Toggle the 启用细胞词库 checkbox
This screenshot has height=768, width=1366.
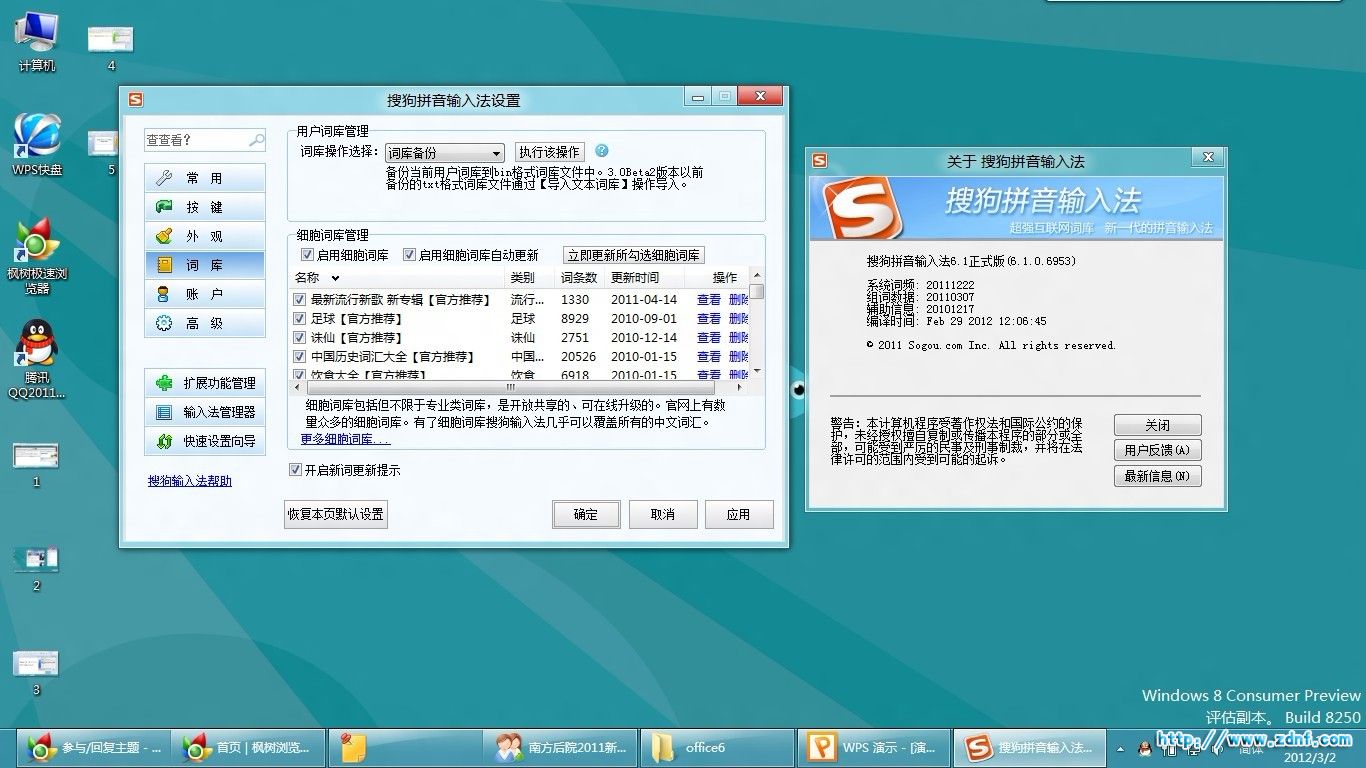point(308,255)
